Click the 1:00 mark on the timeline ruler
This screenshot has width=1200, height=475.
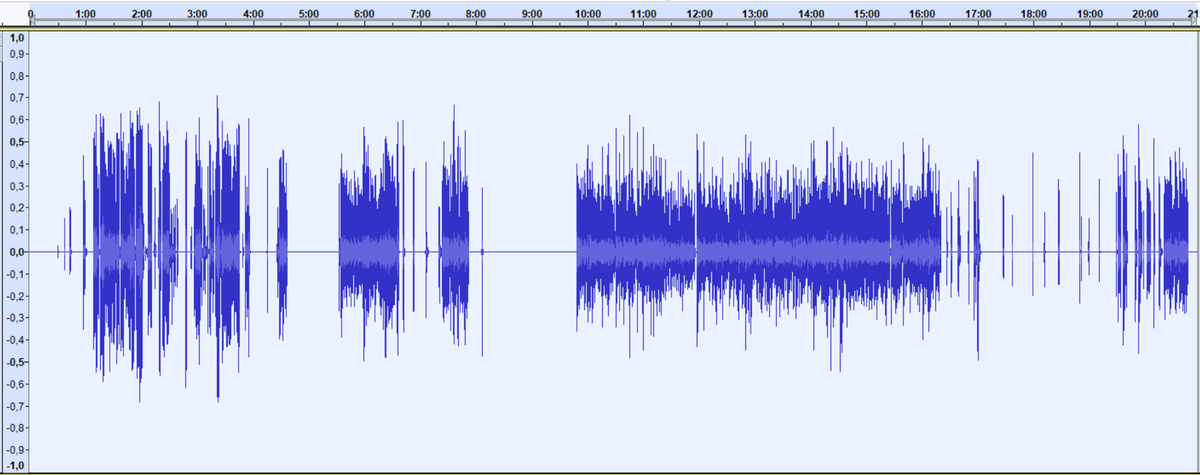tap(86, 15)
